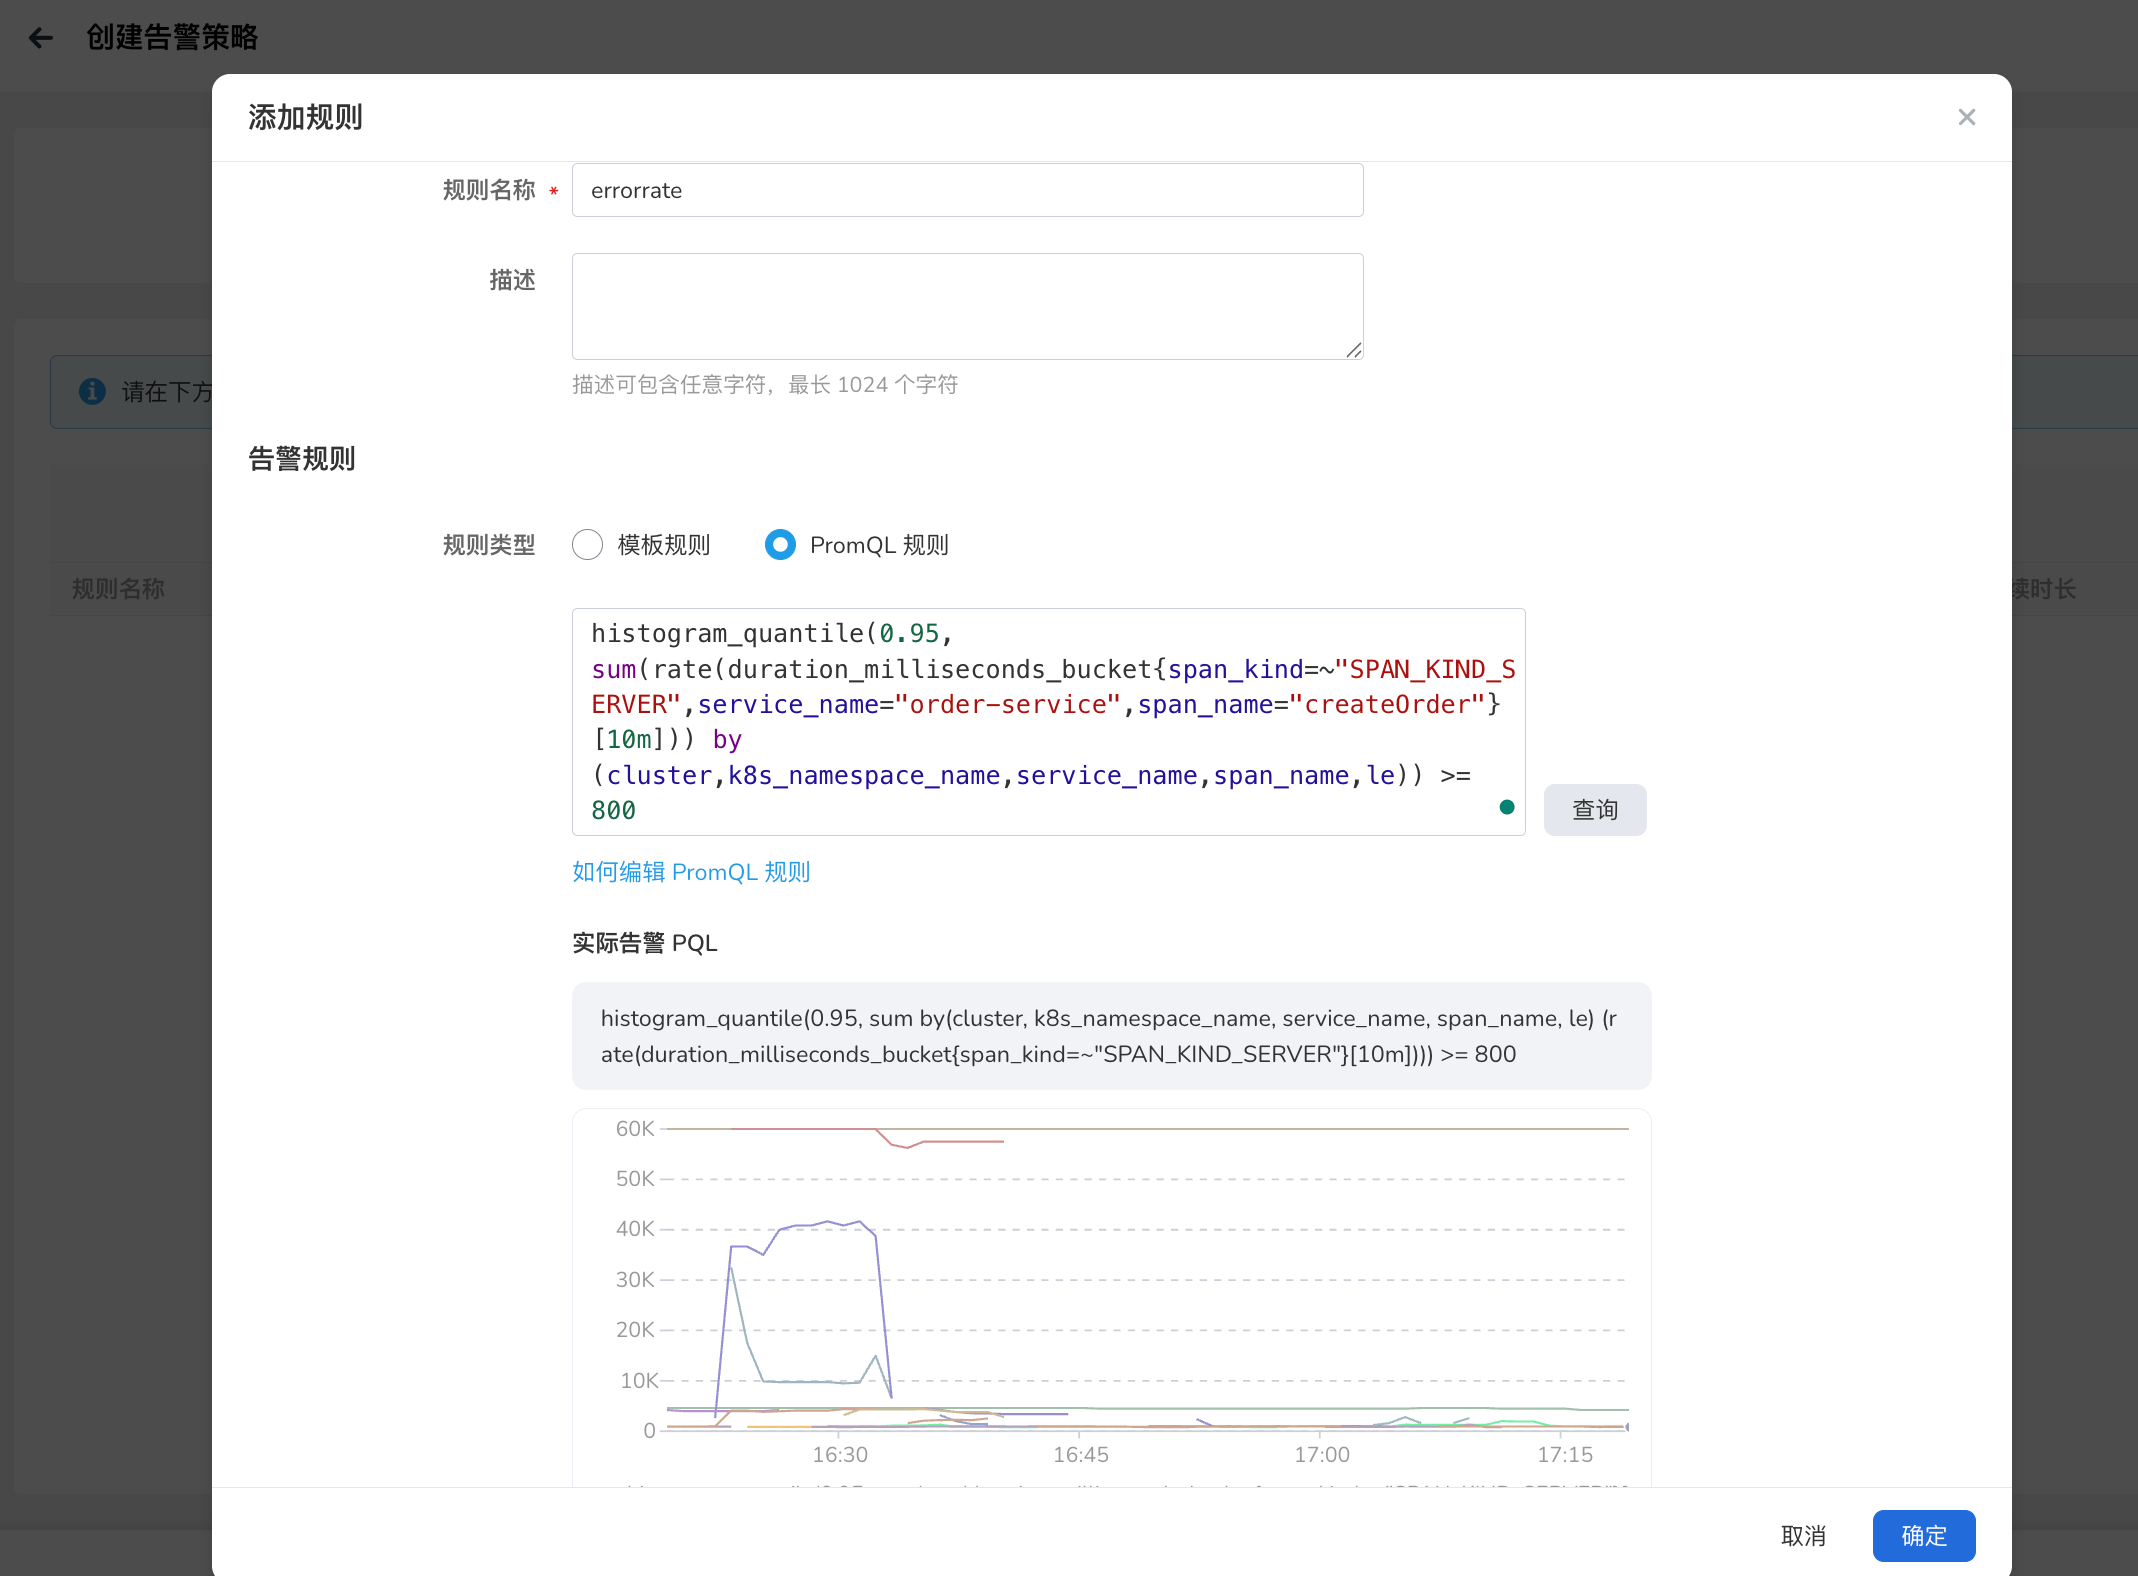Image resolution: width=2138 pixels, height=1576 pixels.
Task: Select the 模板规则 radio option
Action: pos(588,545)
